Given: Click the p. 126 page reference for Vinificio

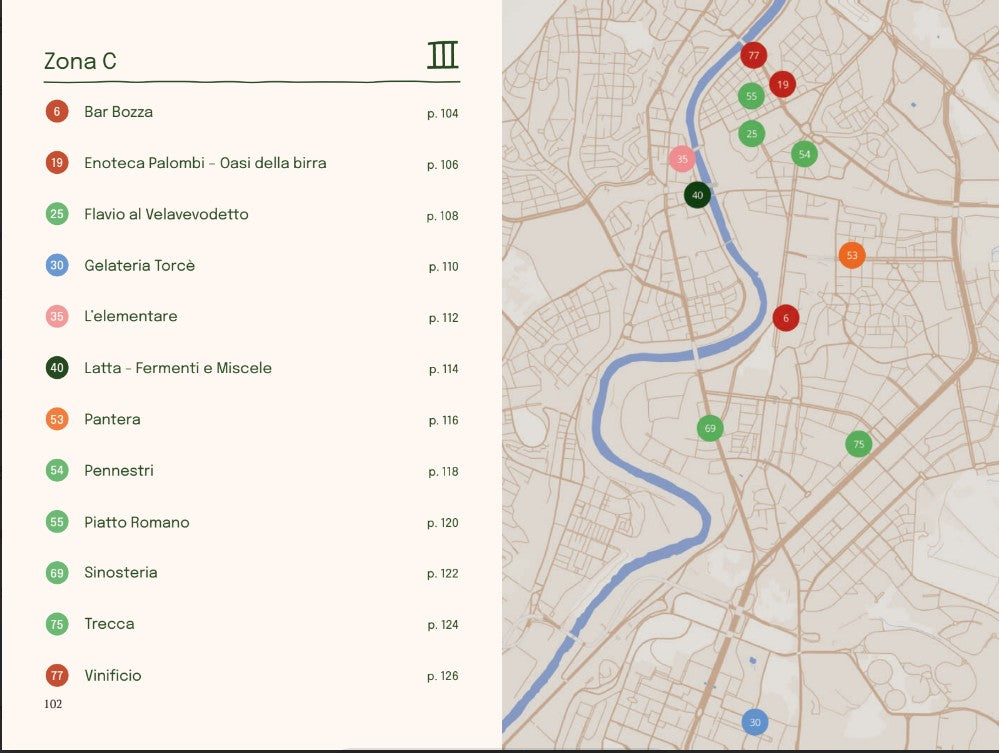Looking at the screenshot, I should (443, 675).
